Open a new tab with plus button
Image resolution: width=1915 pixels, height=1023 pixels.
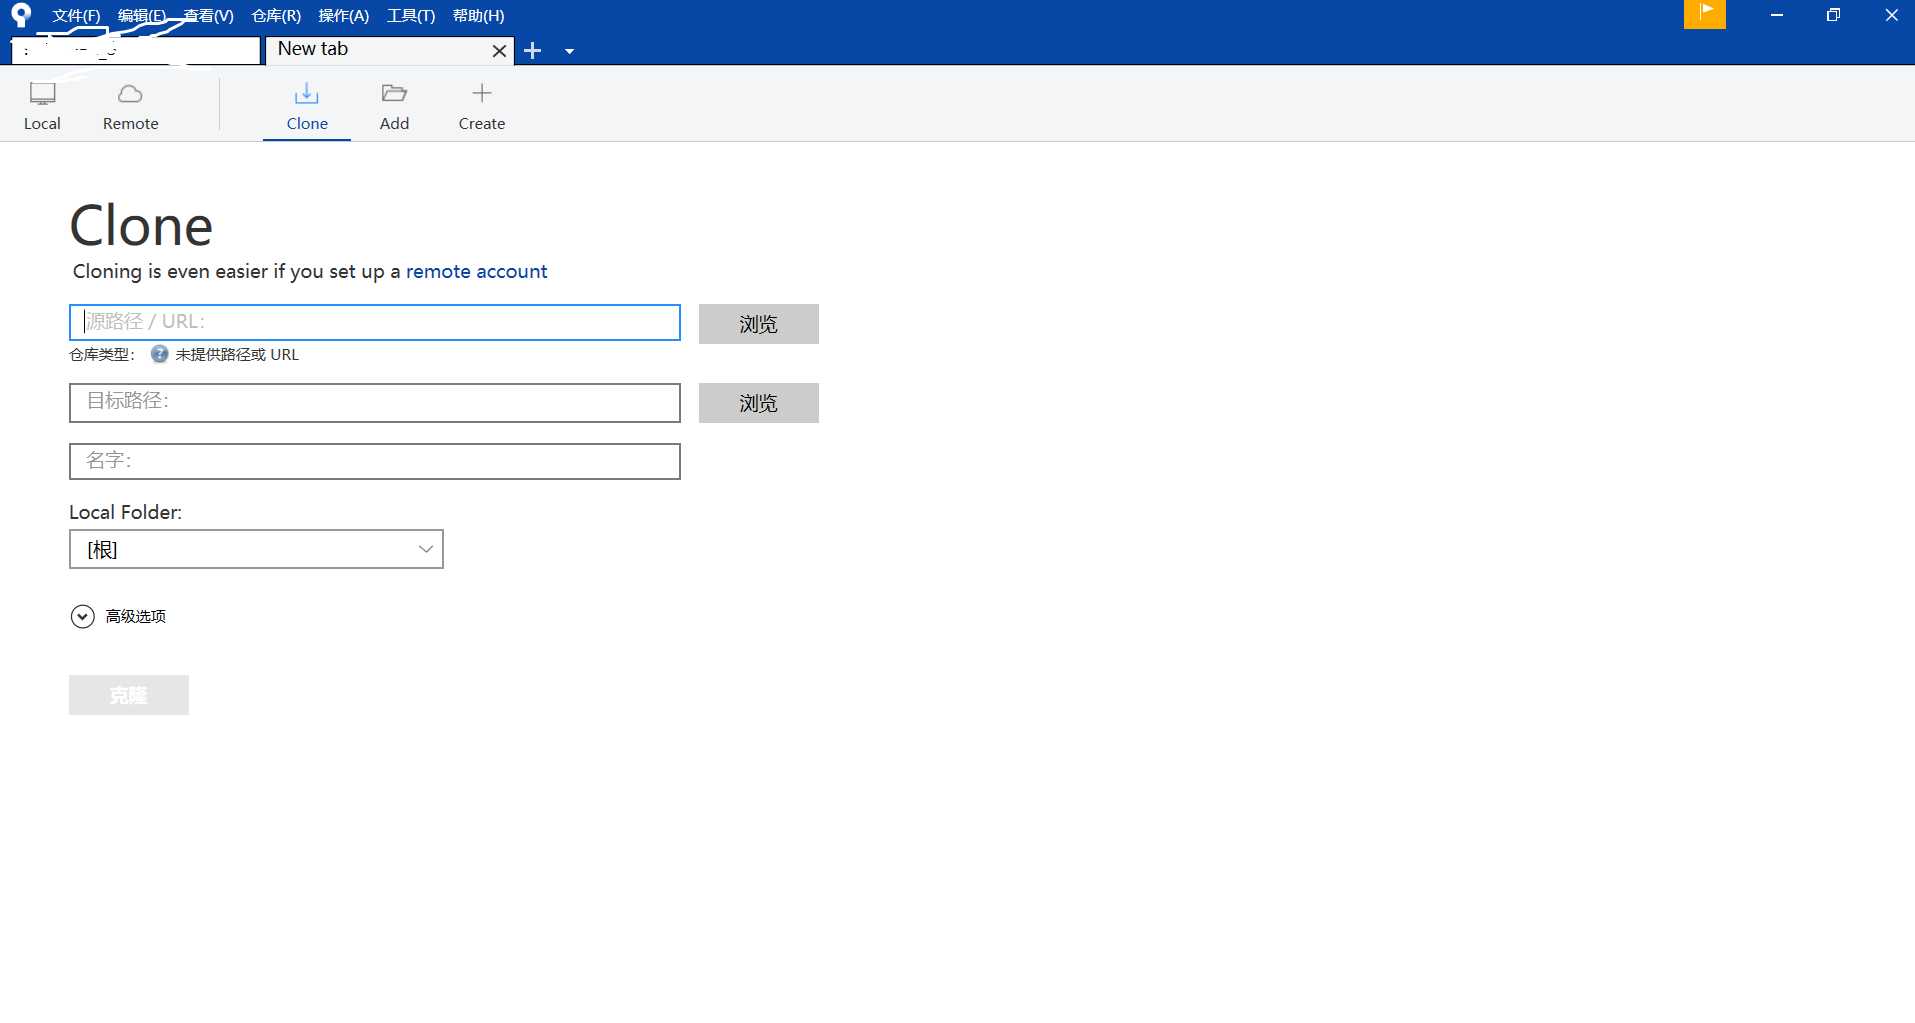tap(533, 51)
